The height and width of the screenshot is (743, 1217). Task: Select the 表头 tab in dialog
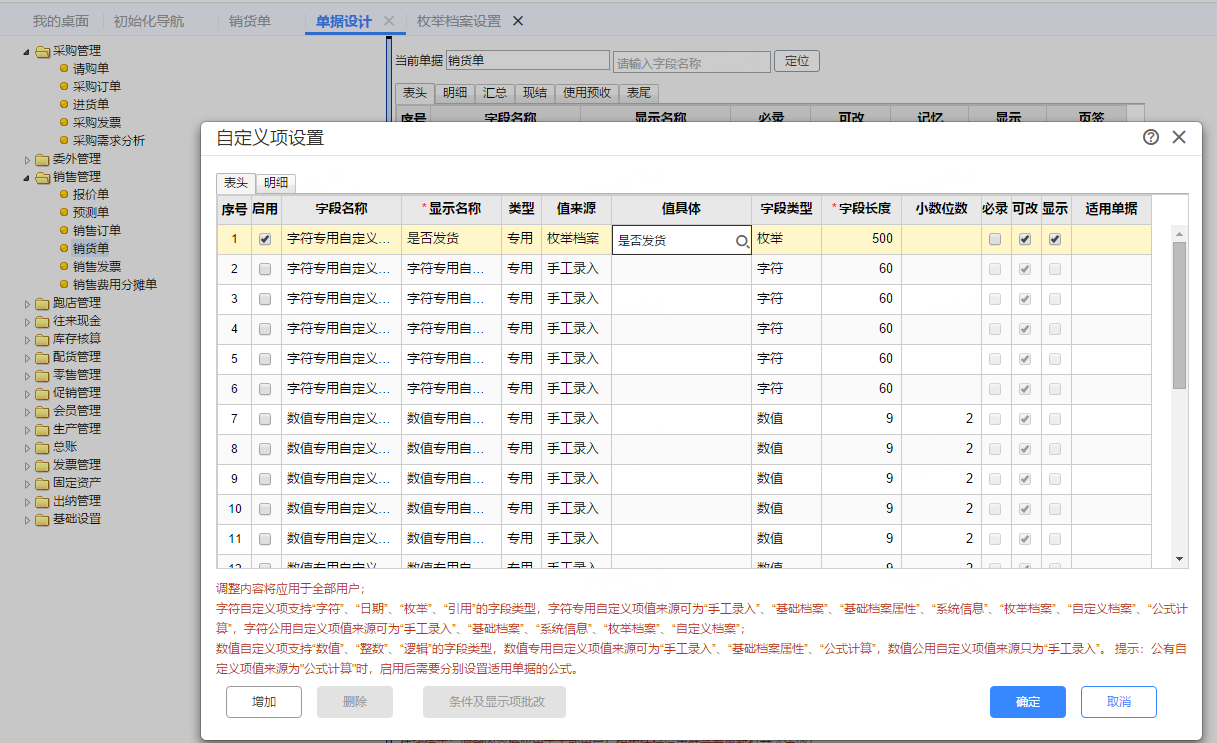click(x=236, y=183)
